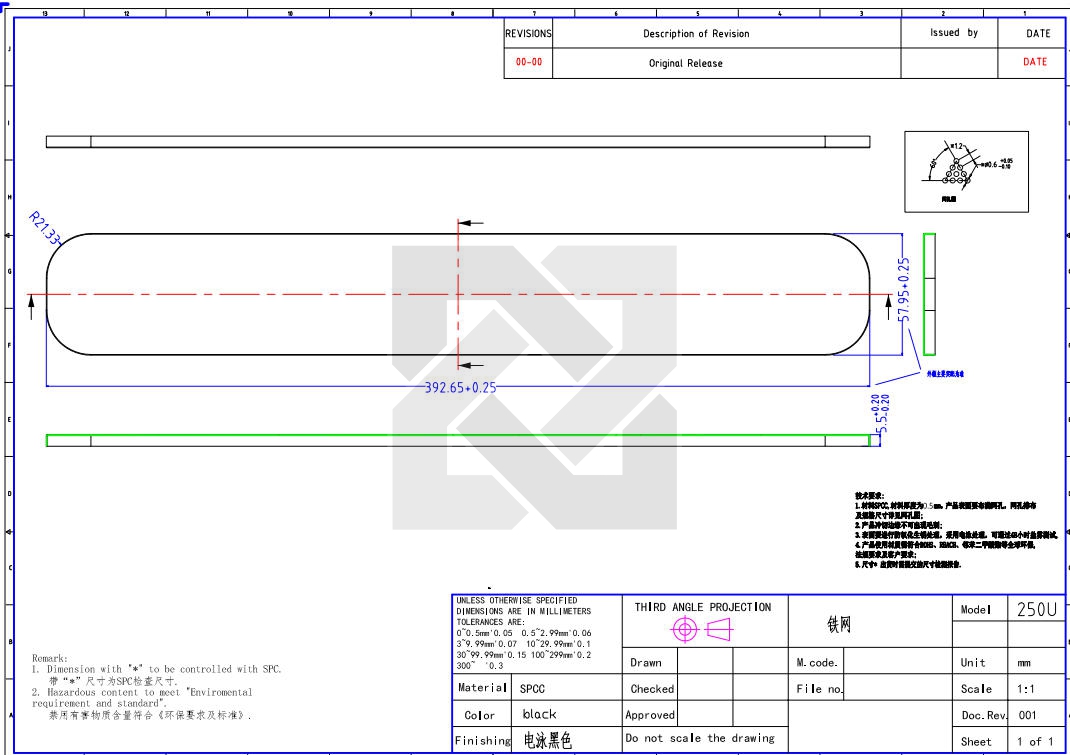Select the green side view rectangle
Viewport: 1070px width, 755px height.
pos(929,294)
